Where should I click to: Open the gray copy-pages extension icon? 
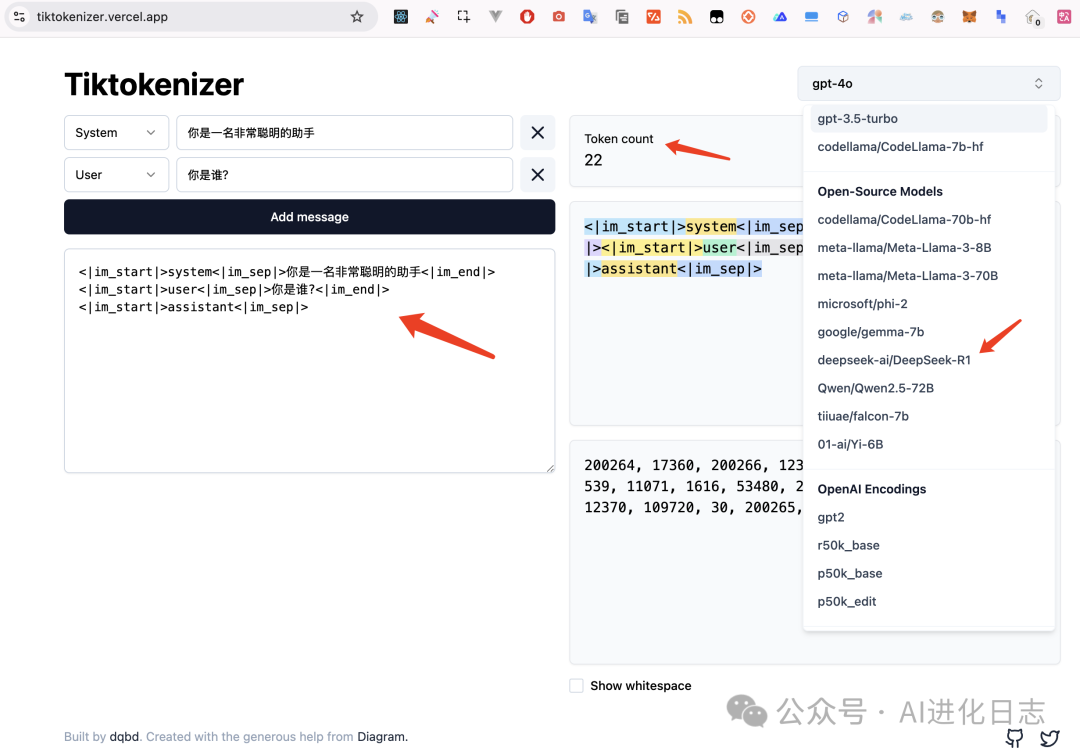621,17
